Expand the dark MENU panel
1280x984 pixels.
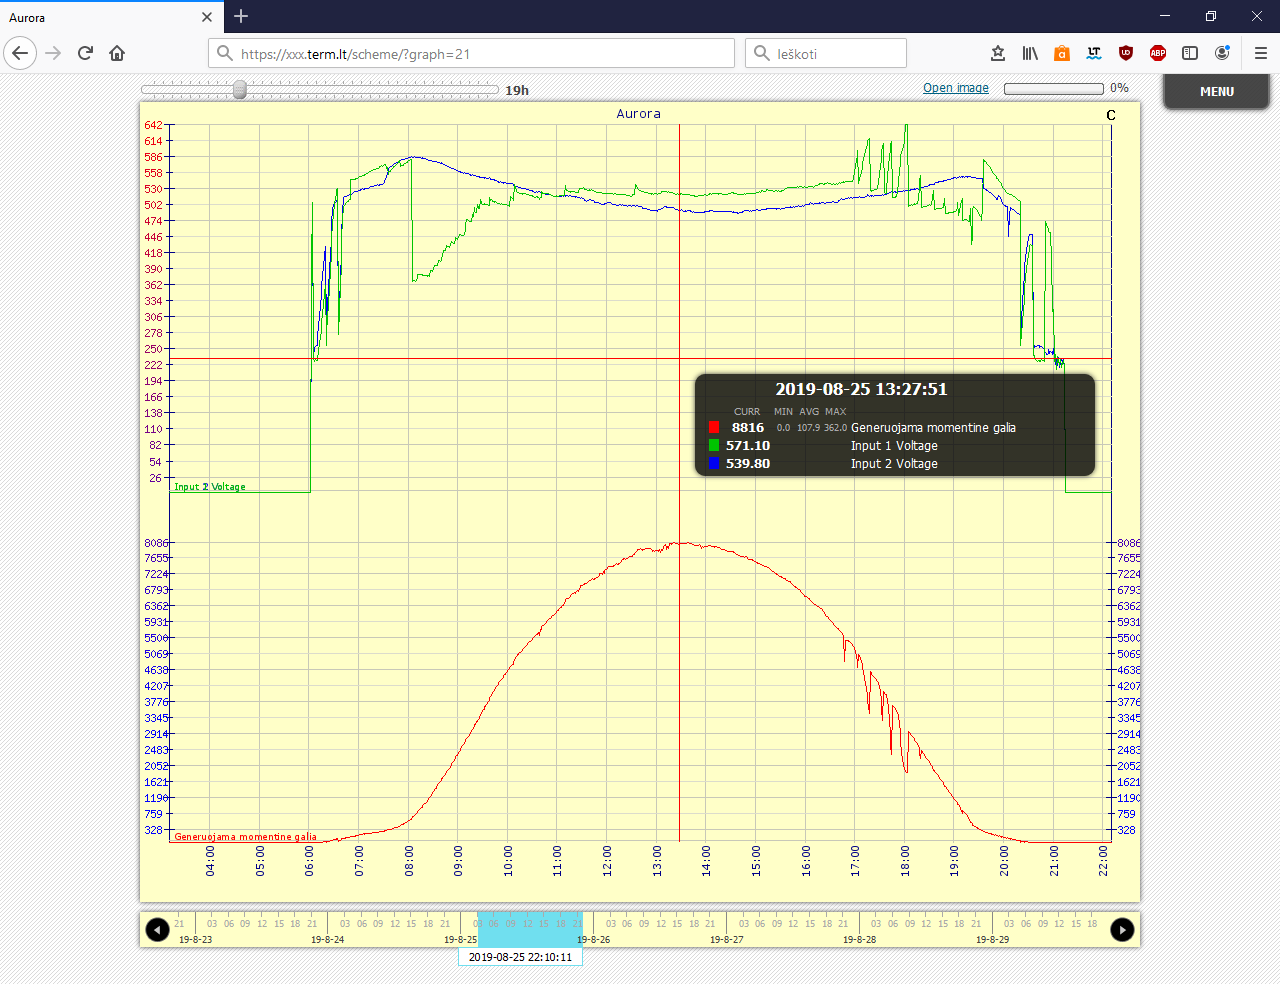(x=1216, y=91)
